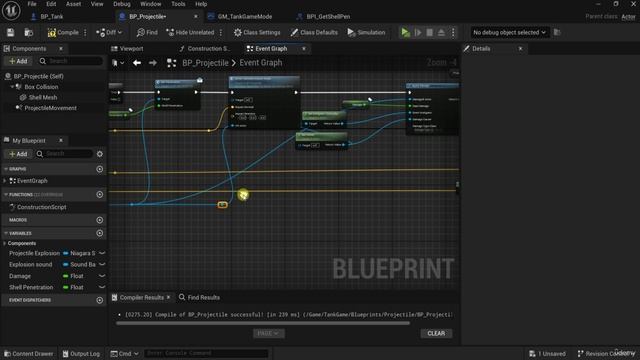Click the Unreal Engine logo icon
Image resolution: width=640 pixels, height=360 pixels.
point(11,10)
